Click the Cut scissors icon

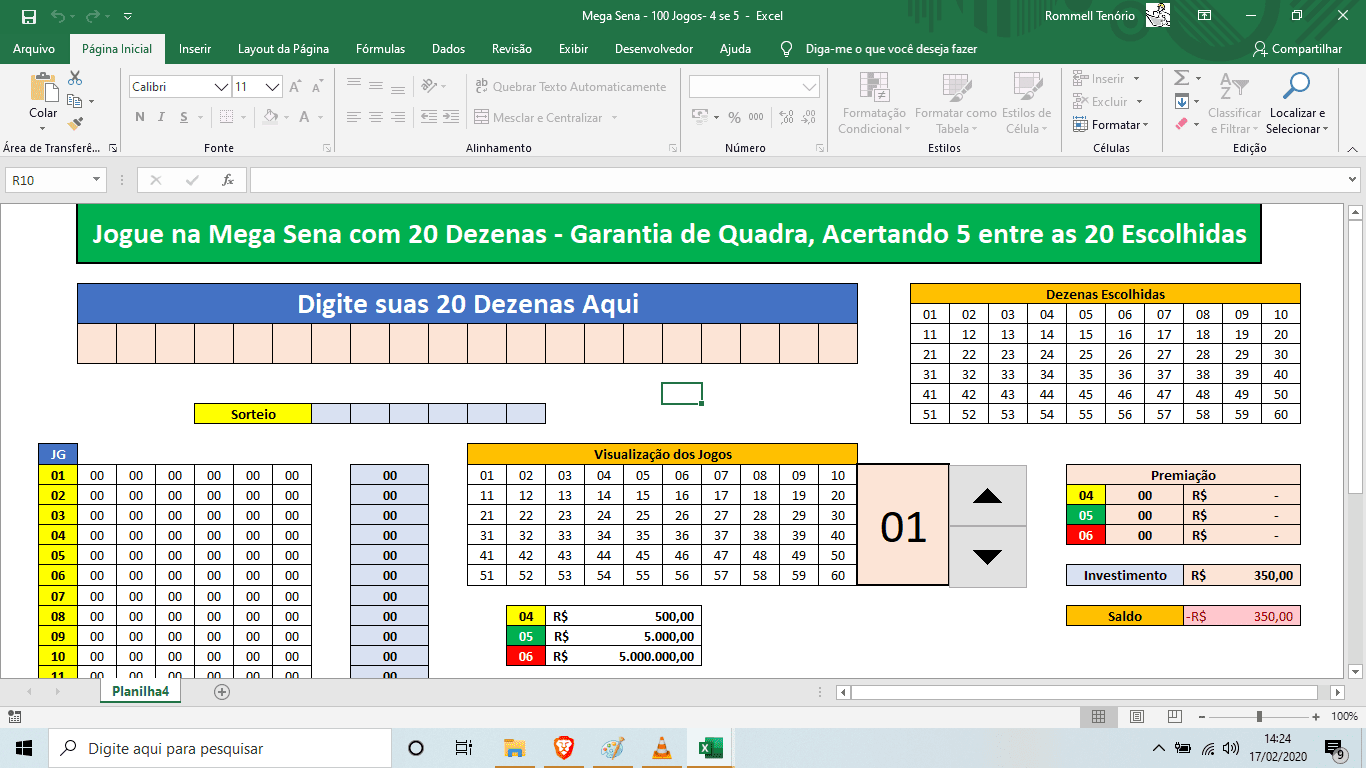[x=75, y=78]
